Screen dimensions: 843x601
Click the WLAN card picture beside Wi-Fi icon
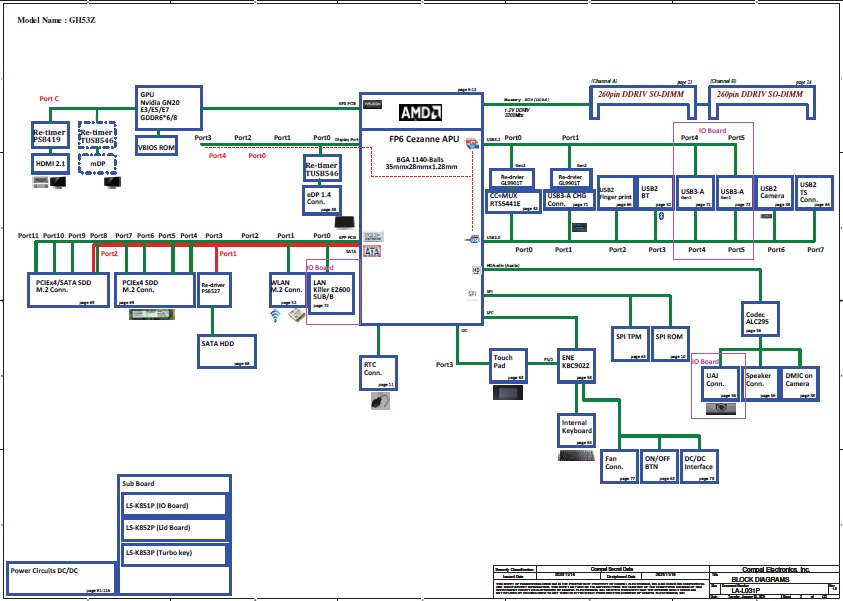[x=295, y=316]
